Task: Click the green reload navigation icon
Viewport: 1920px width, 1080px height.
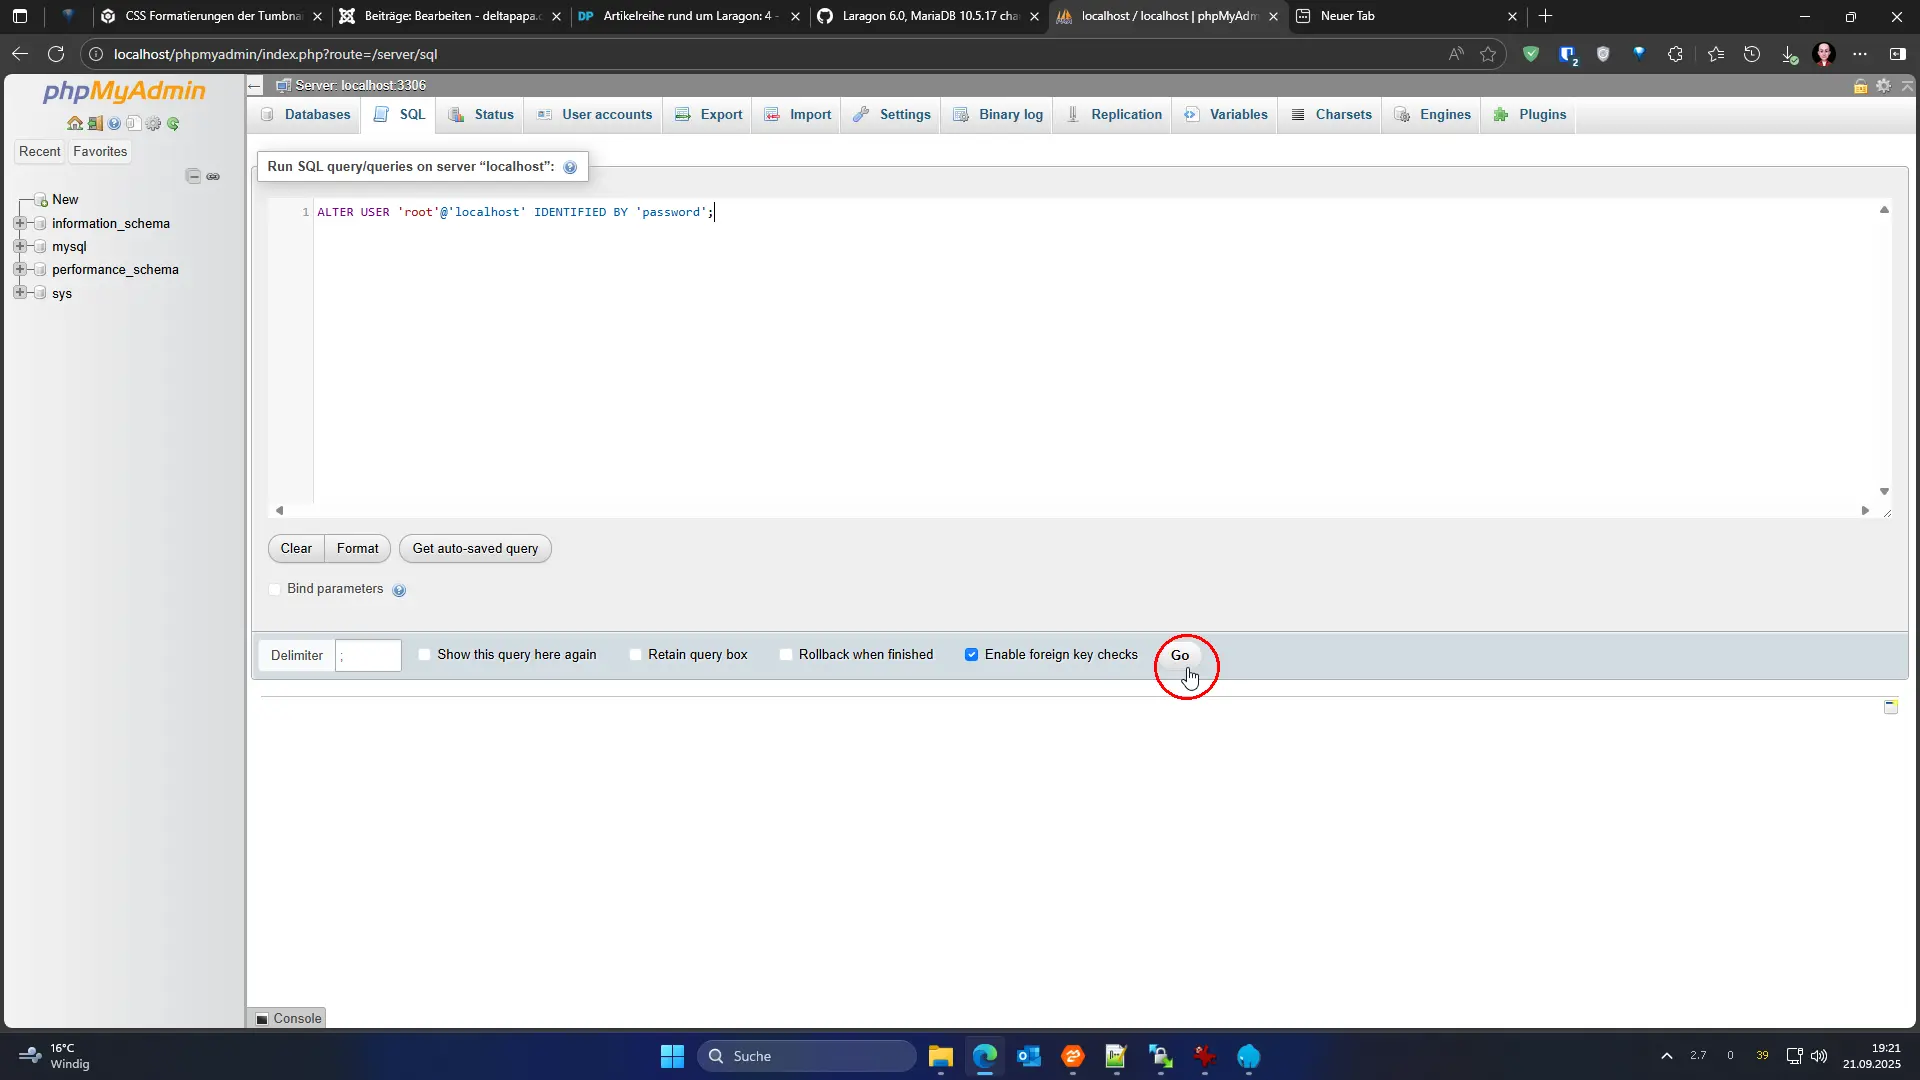Action: point(173,124)
